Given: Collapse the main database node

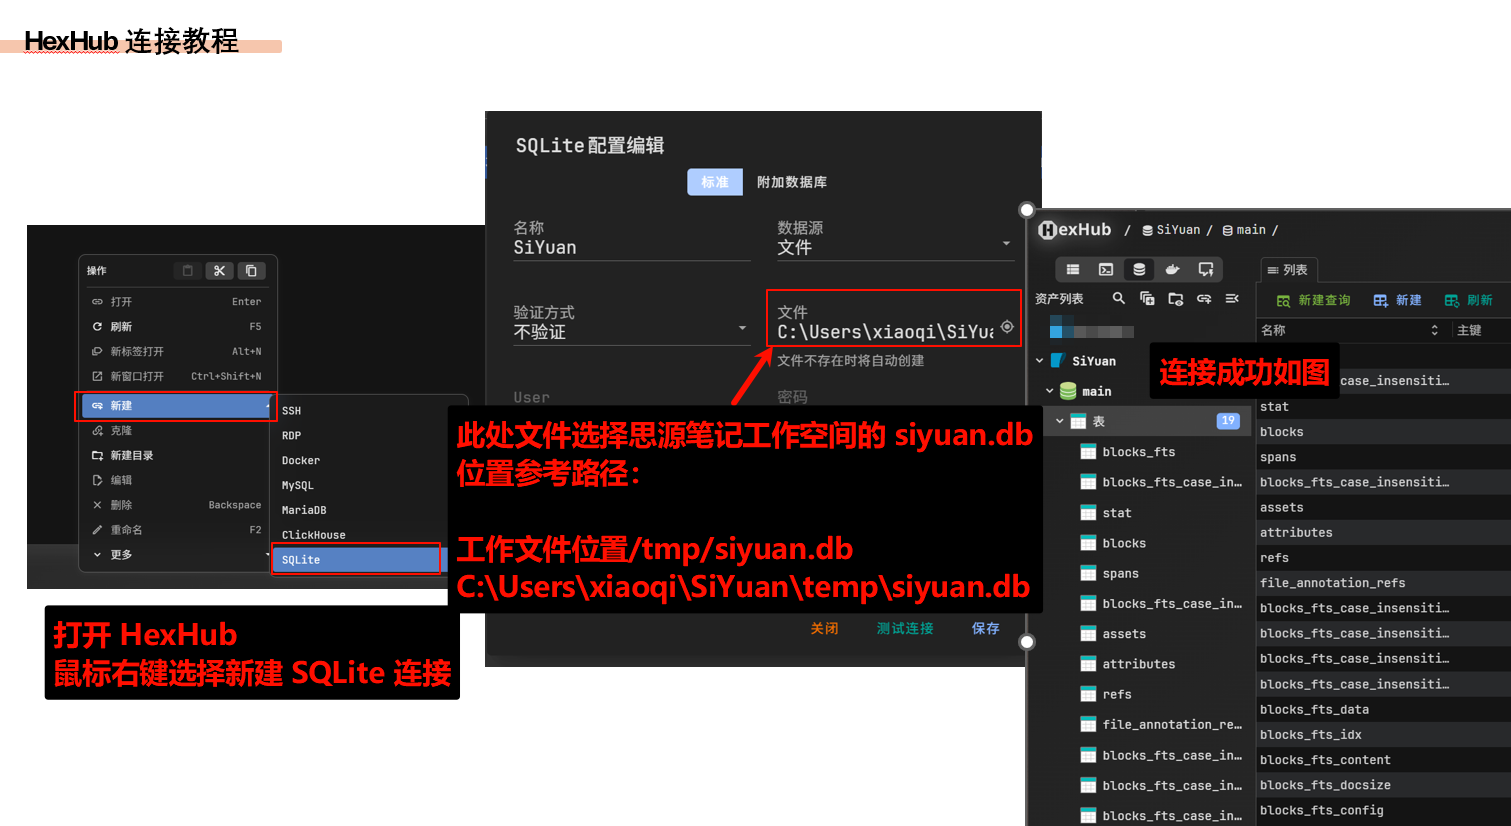Looking at the screenshot, I should click(x=1050, y=391).
